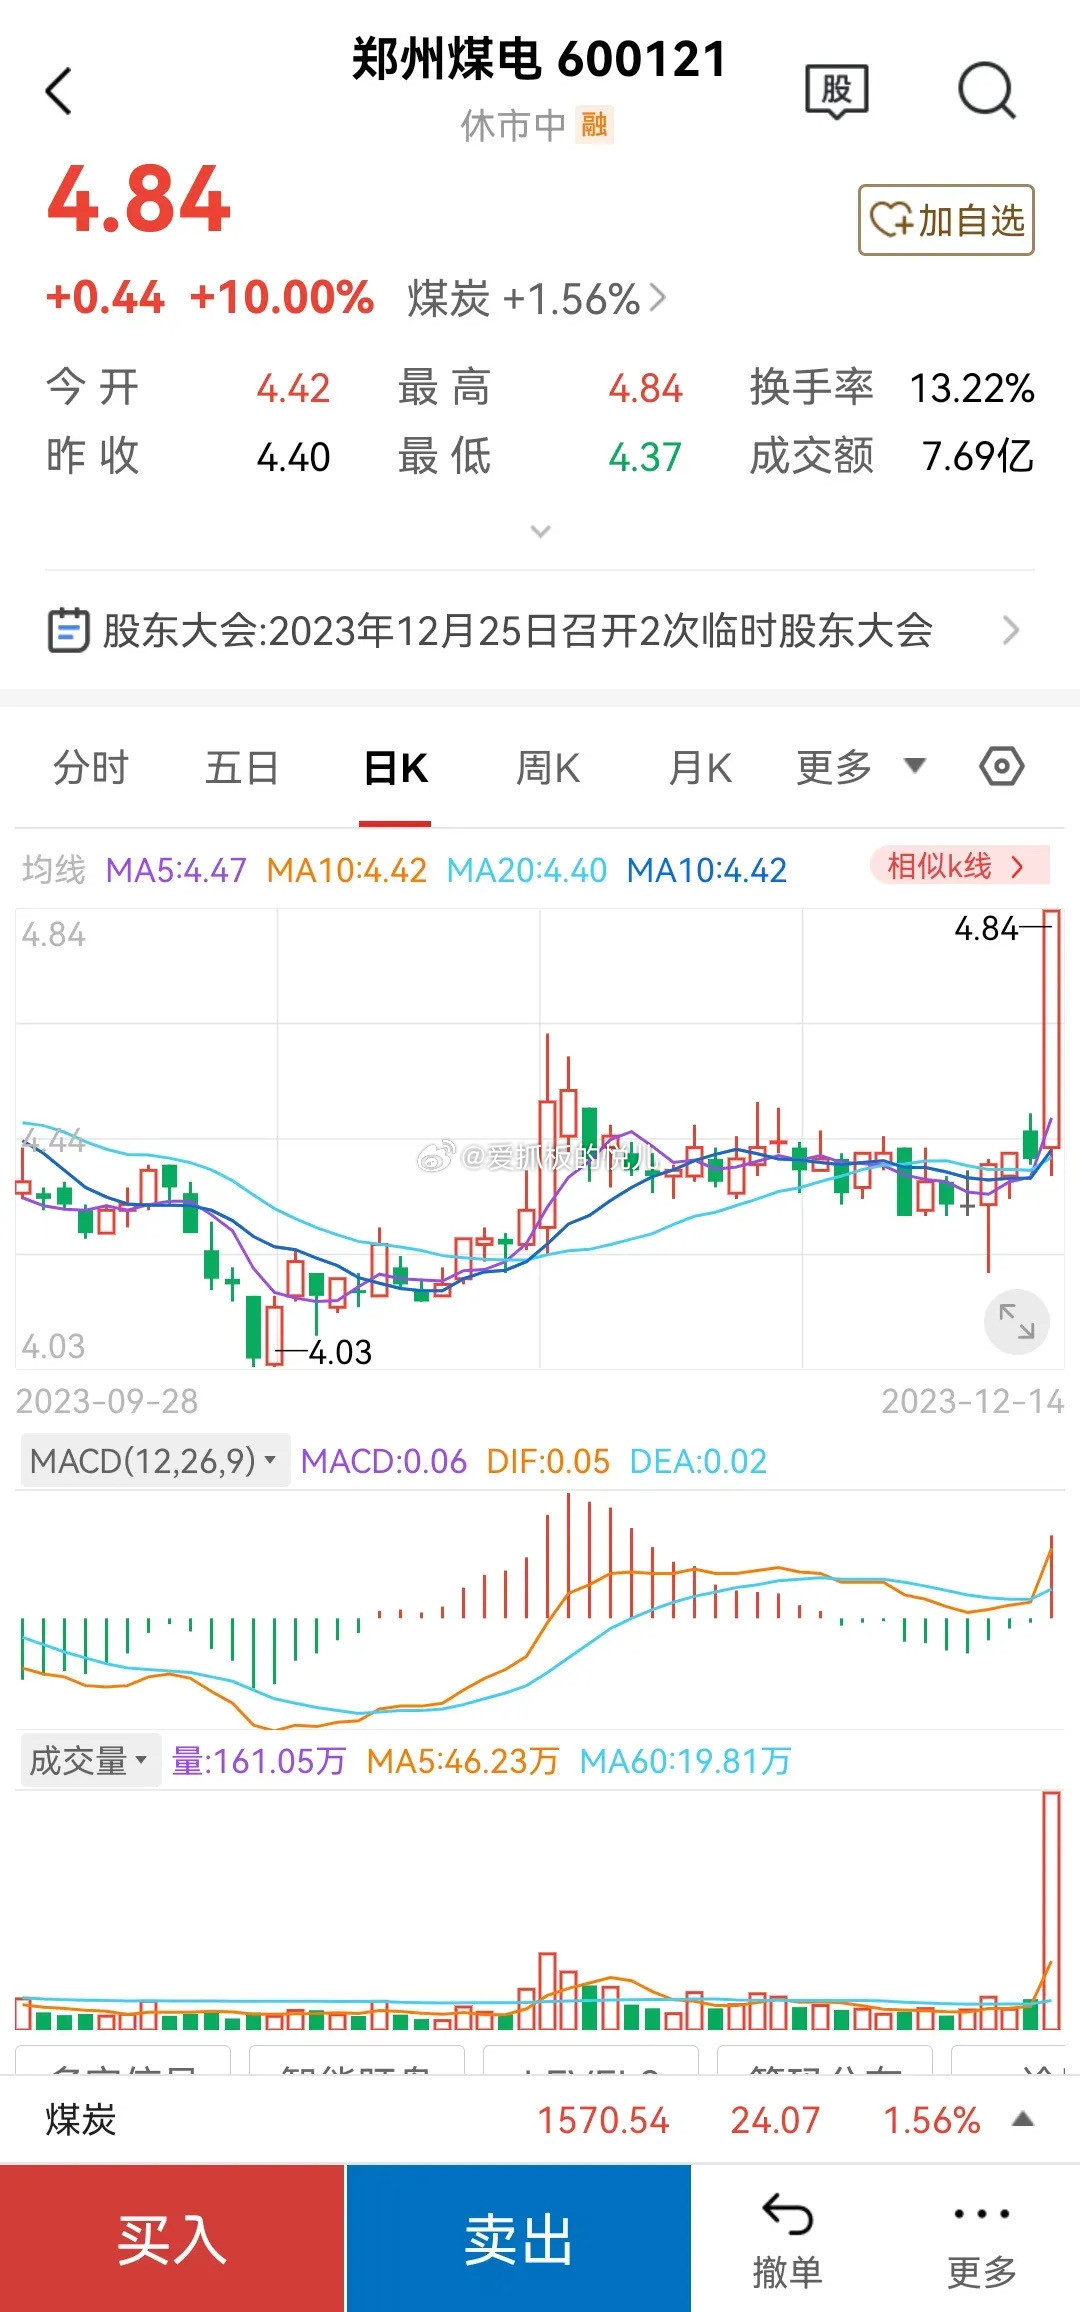Tap the back arrow icon
Viewport: 1080px width, 2312px height.
[59, 91]
